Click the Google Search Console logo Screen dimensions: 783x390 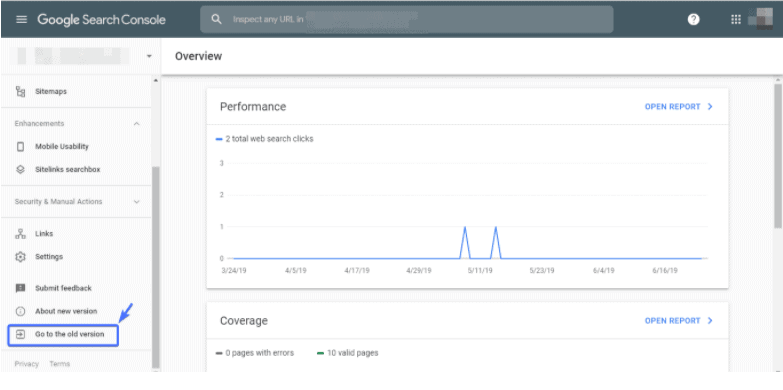pos(101,19)
